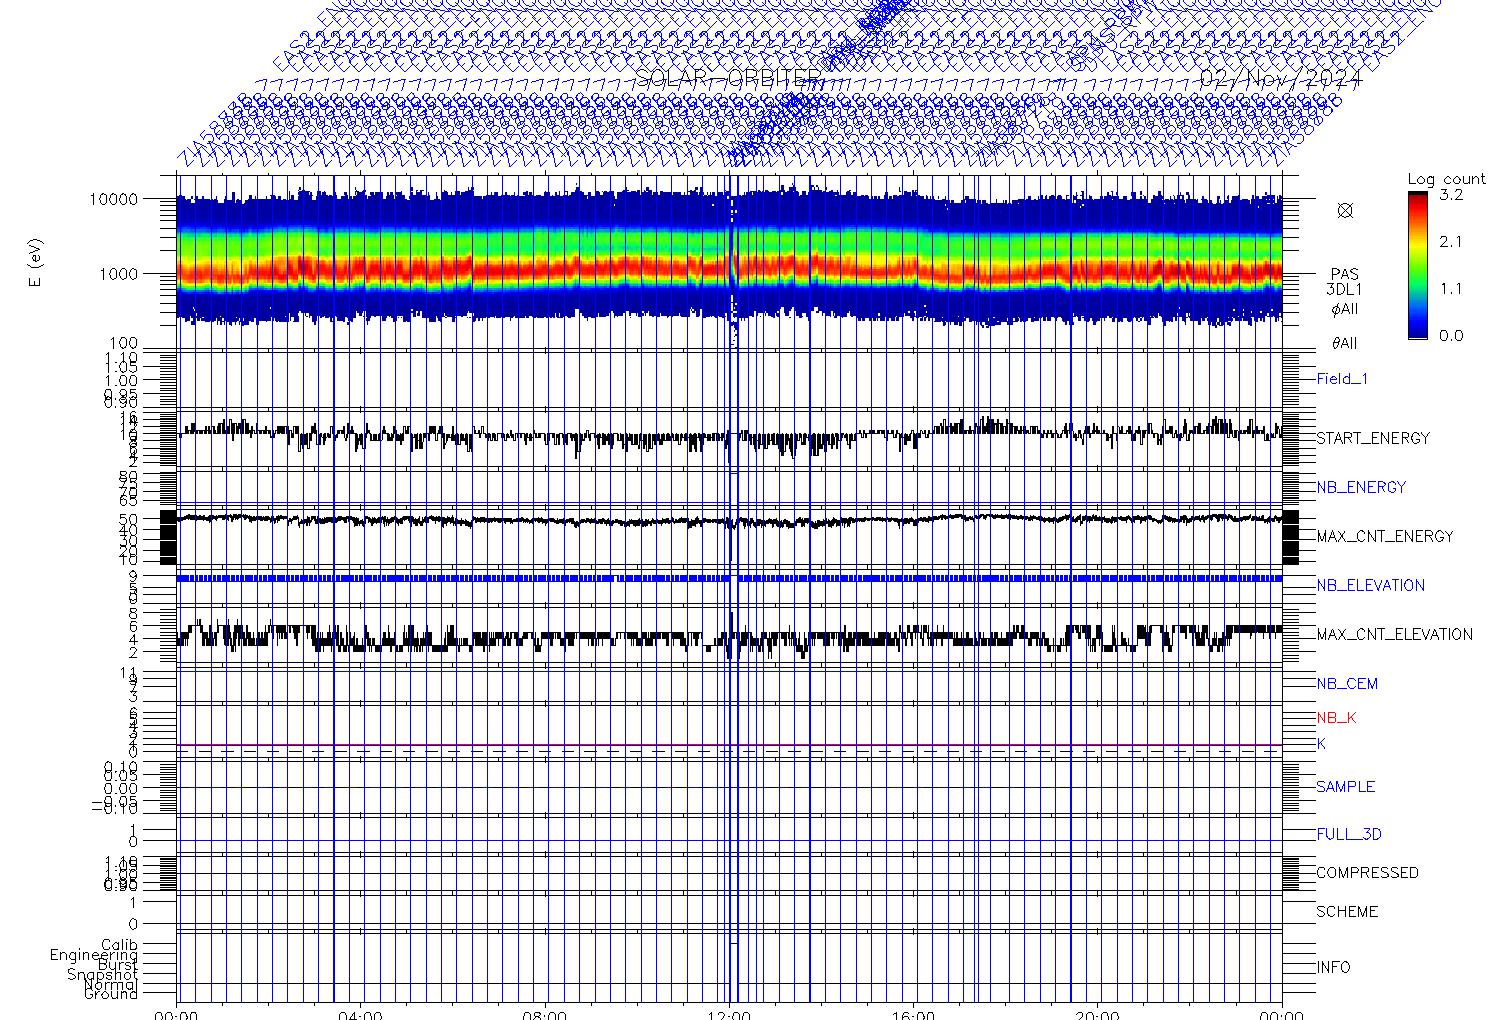This screenshot has width=1512, height=1020.
Task: Click the purple K value line
Action: [x=730, y=745]
